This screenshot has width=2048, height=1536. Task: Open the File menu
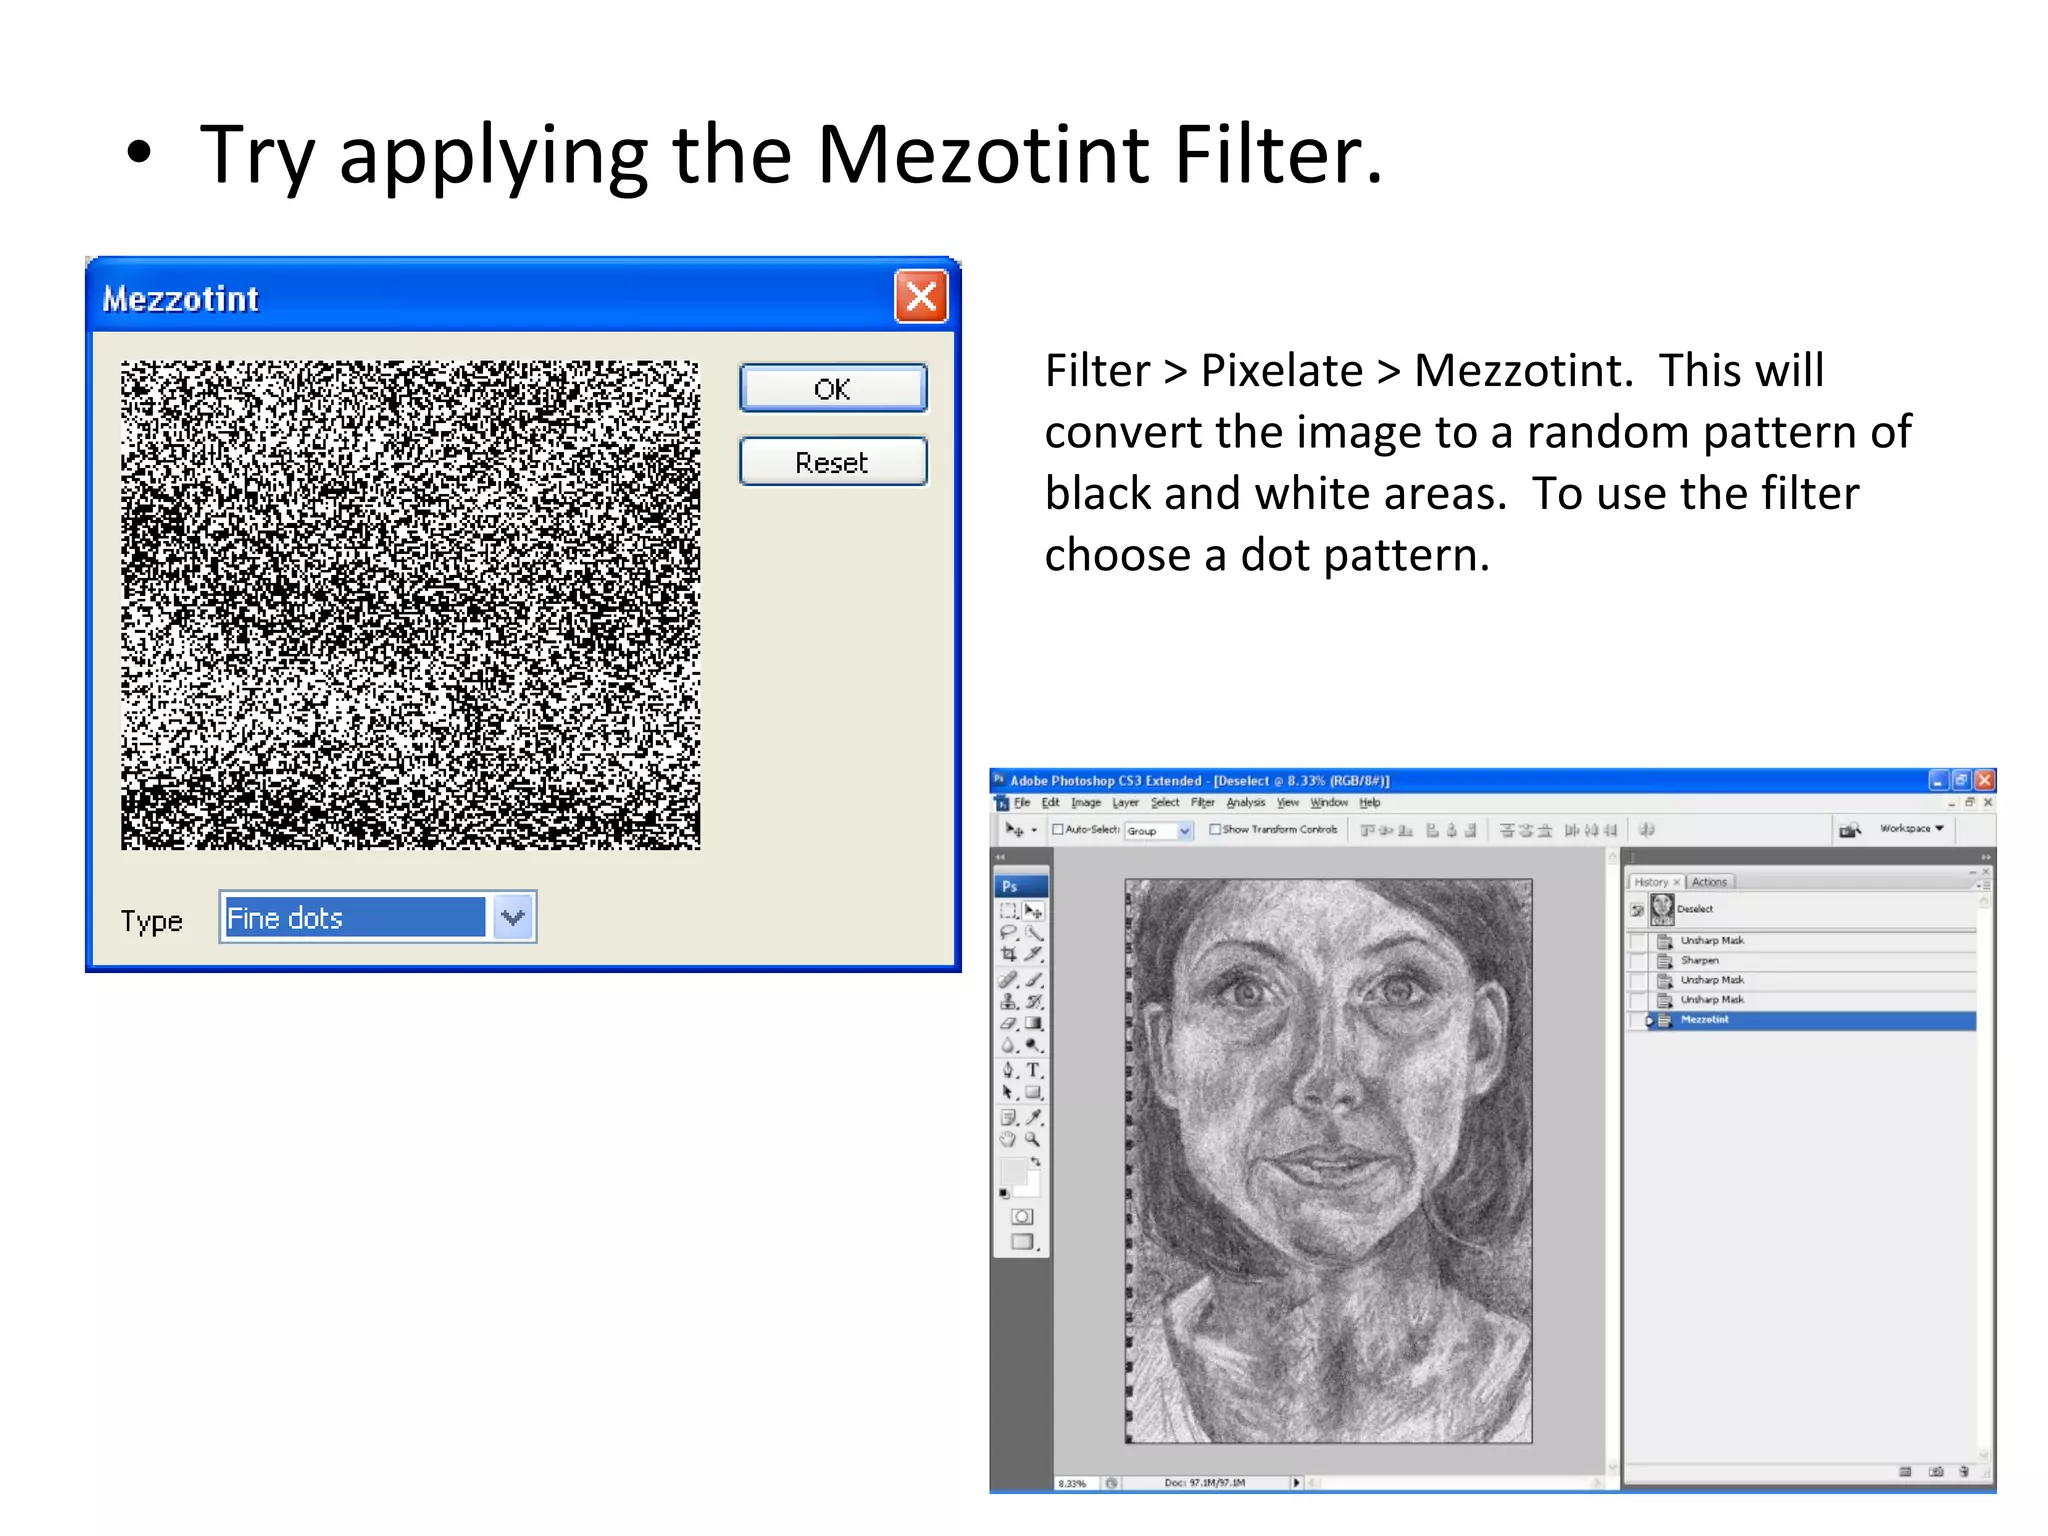(x=1022, y=802)
